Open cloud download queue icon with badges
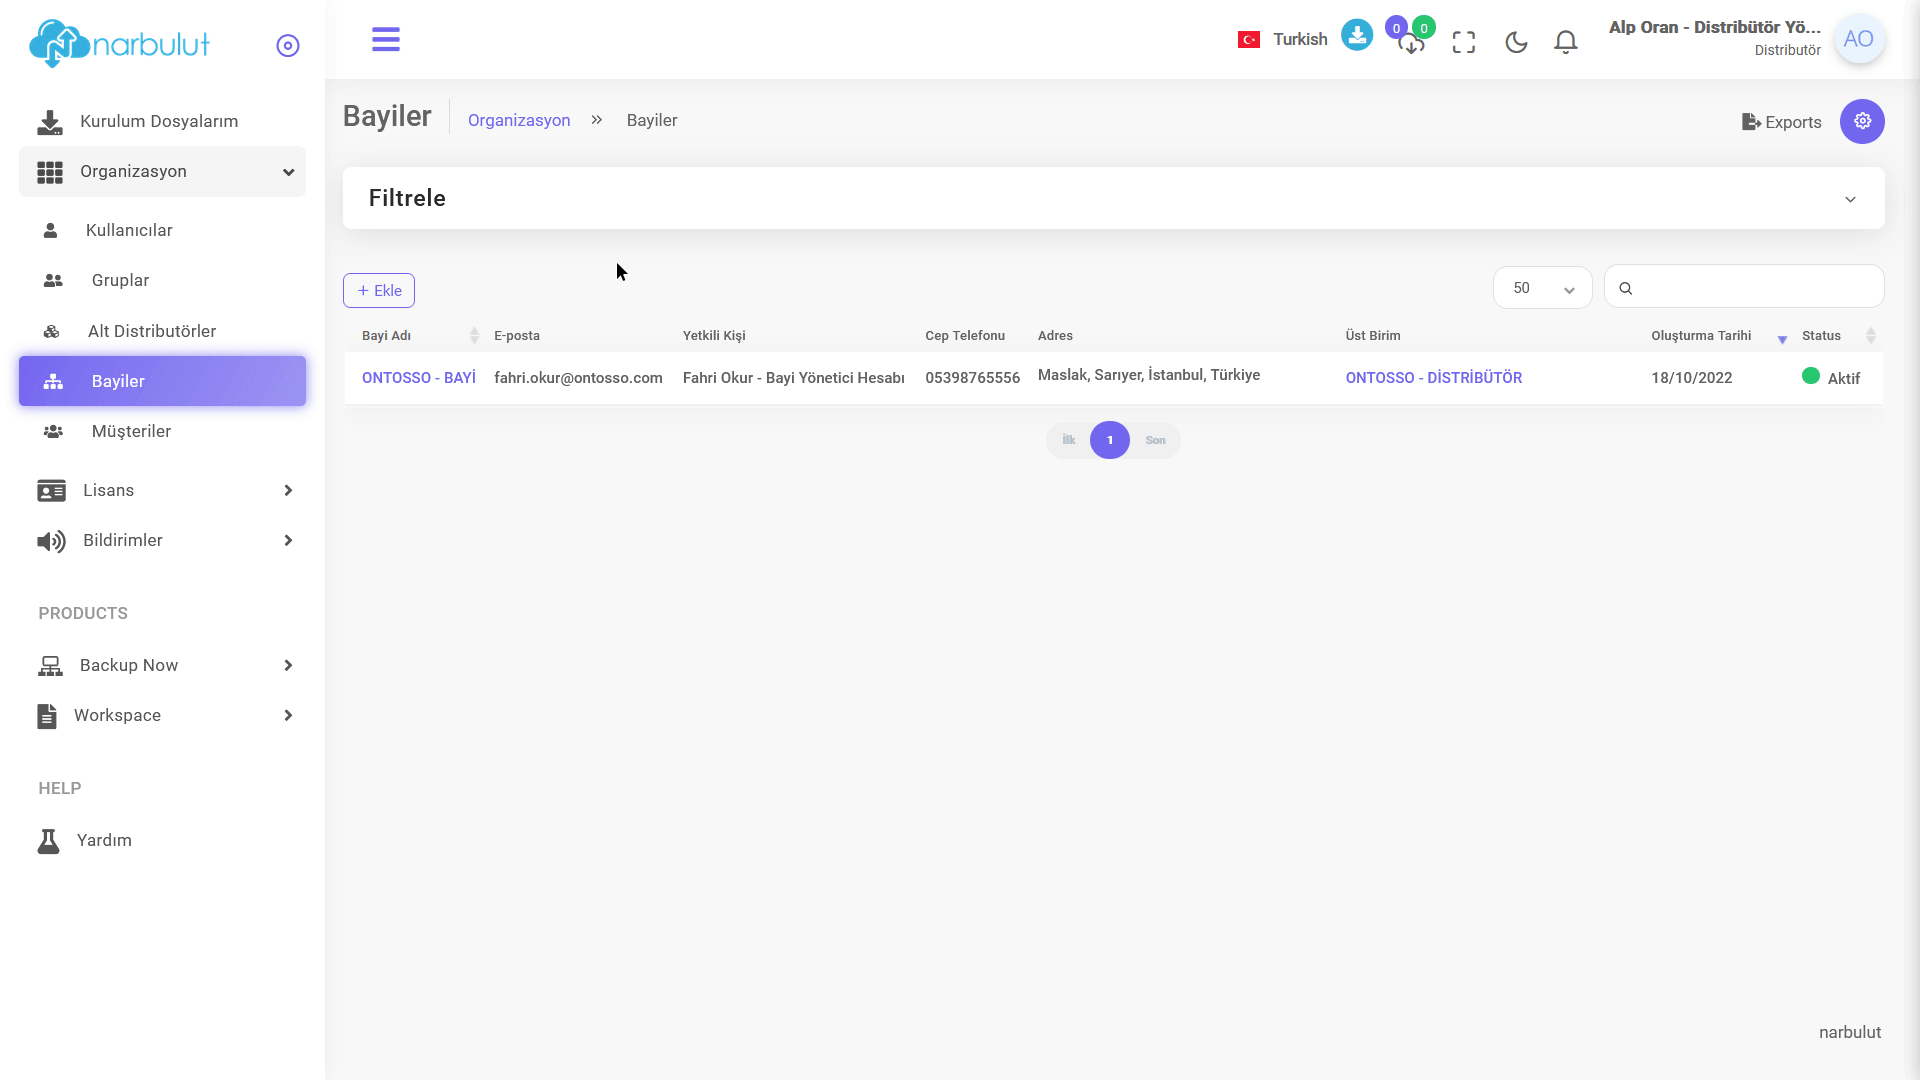This screenshot has height=1080, width=1920. [1411, 38]
